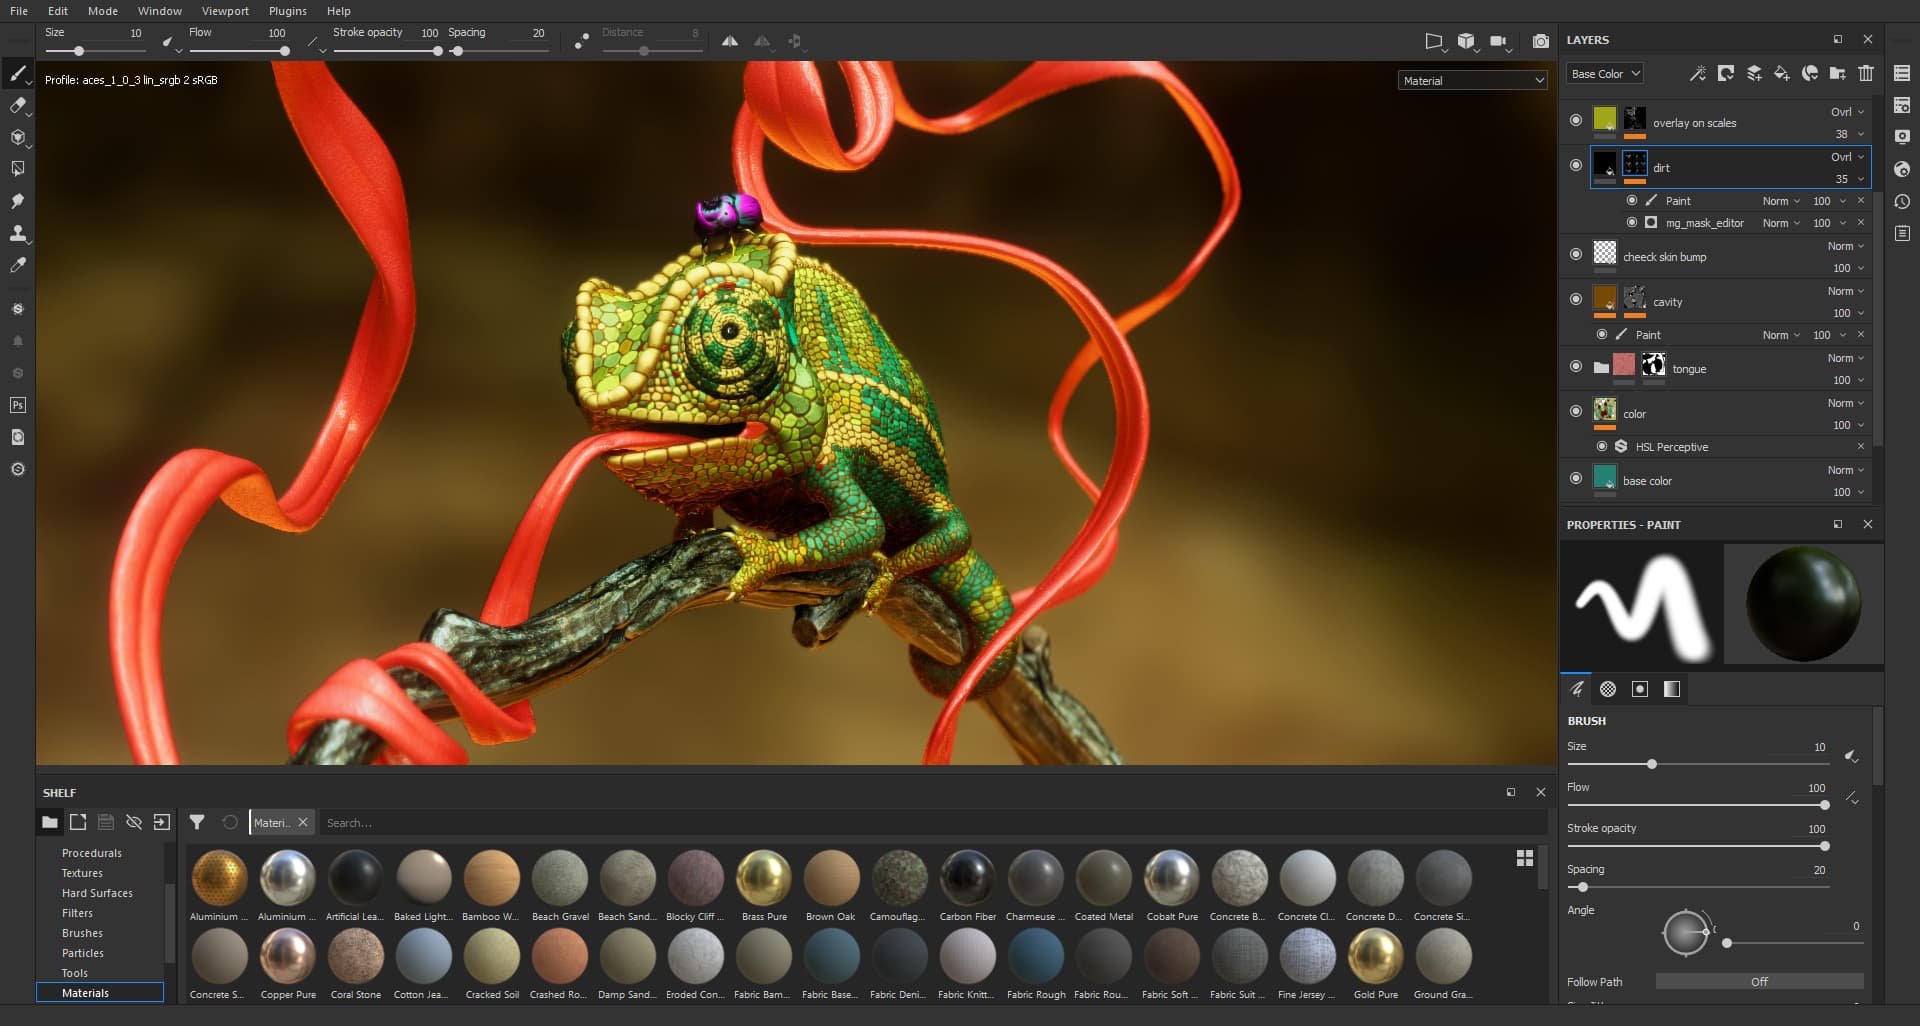Viewport: 1920px width, 1026px height.
Task: Pick the Material Picker eyedropper tool
Action: coord(17,265)
